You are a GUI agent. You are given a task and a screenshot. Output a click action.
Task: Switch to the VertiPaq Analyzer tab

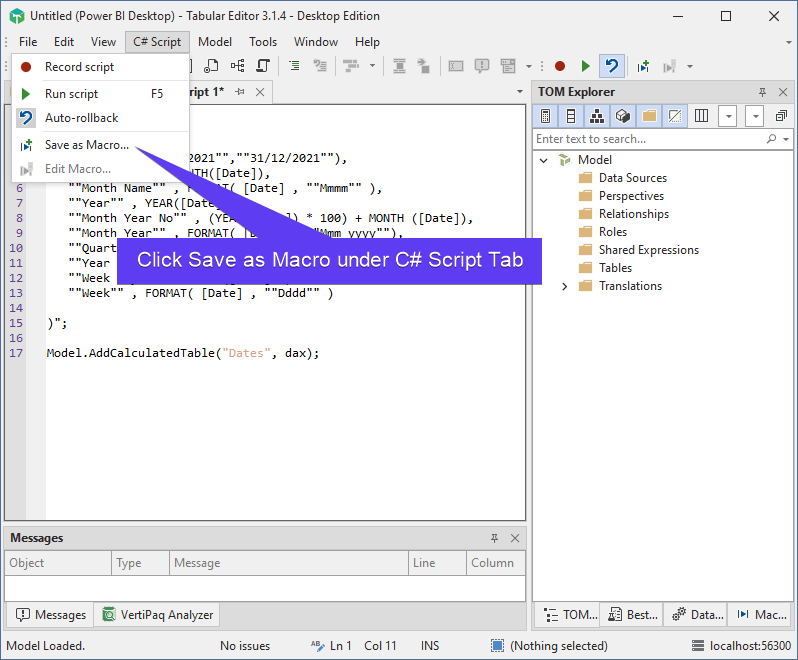pyautogui.click(x=157, y=615)
